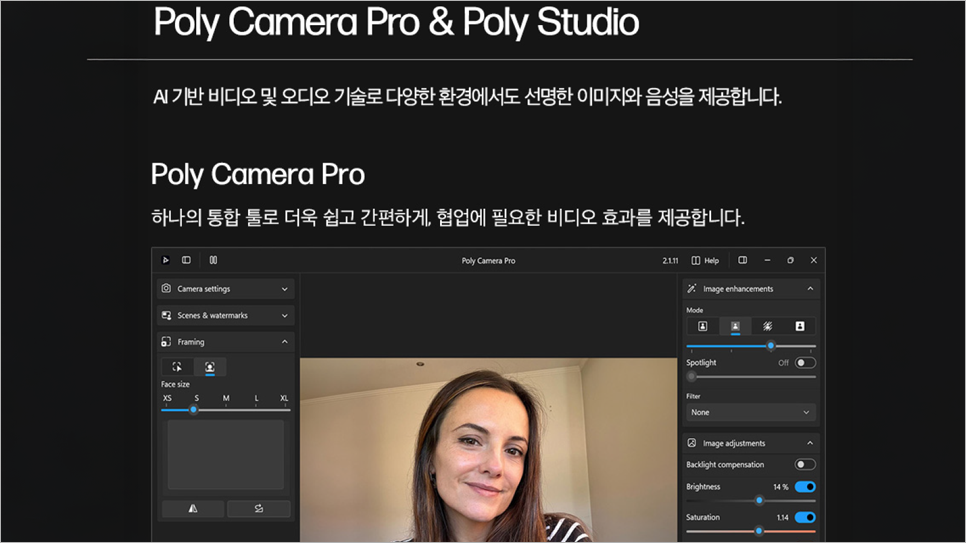Disable the Brightness toggle
This screenshot has height=543, width=966.
tap(805, 487)
